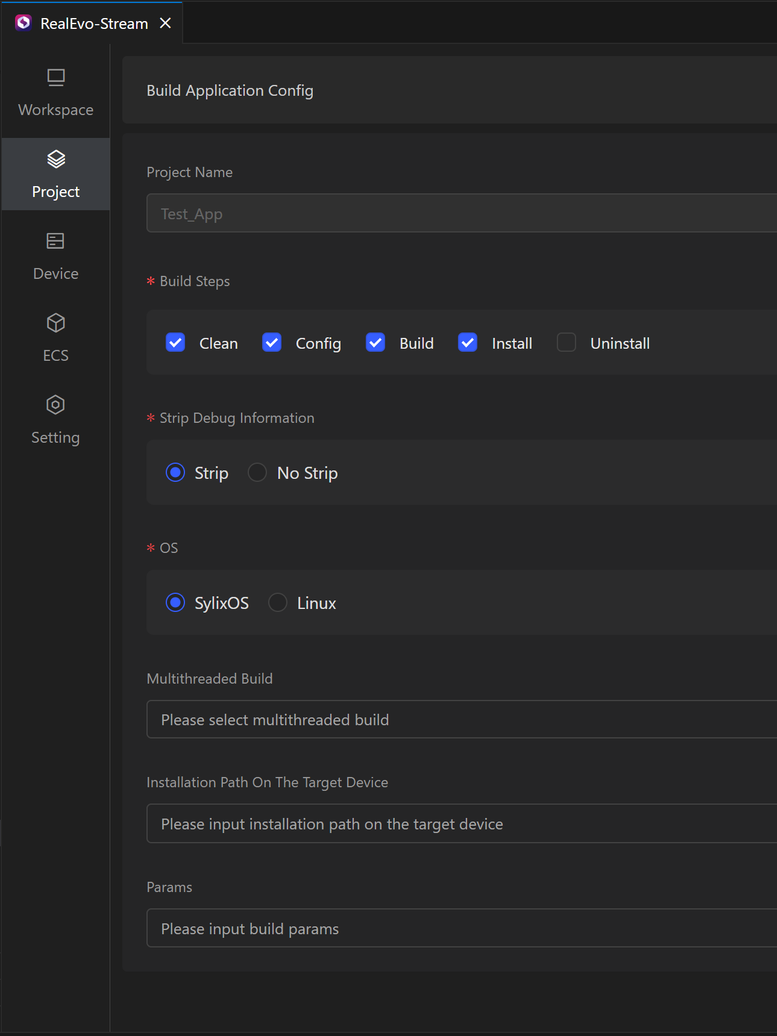Click the Project Name field
The width and height of the screenshot is (777, 1036).
[461, 213]
